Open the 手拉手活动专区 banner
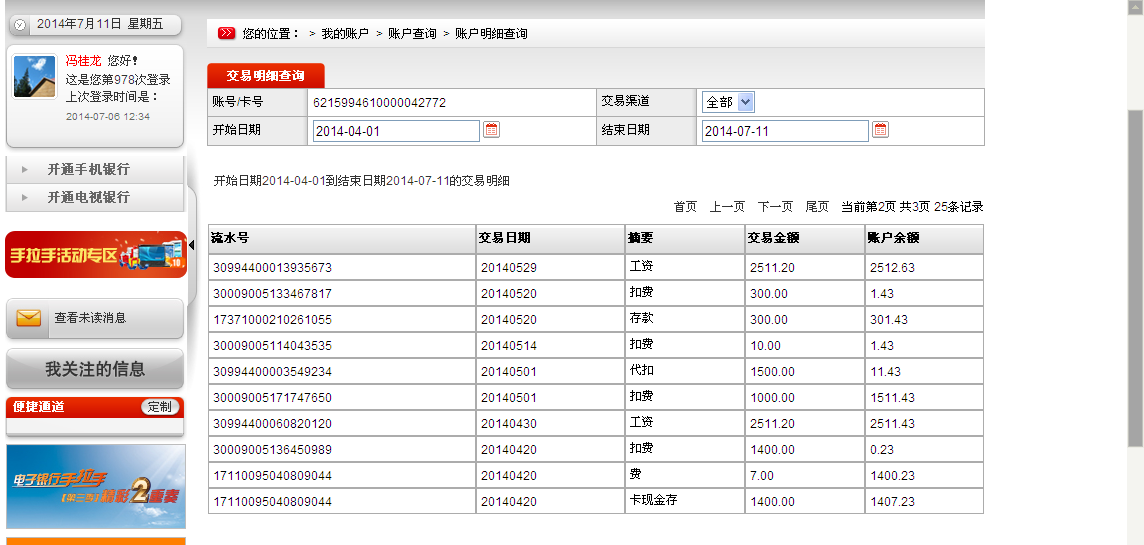This screenshot has width=1144, height=545. coord(95,255)
